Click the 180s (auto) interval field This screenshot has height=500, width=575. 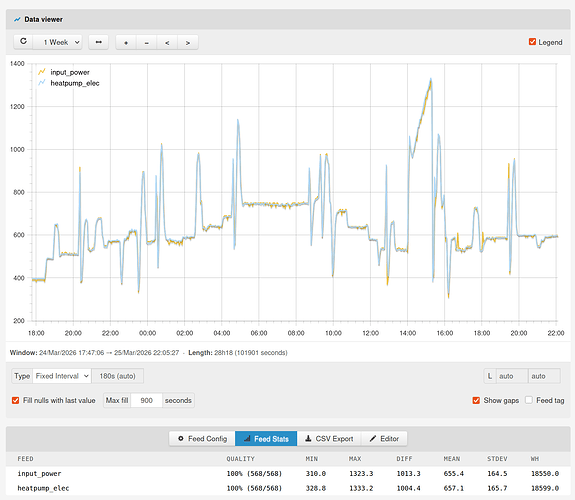point(117,376)
